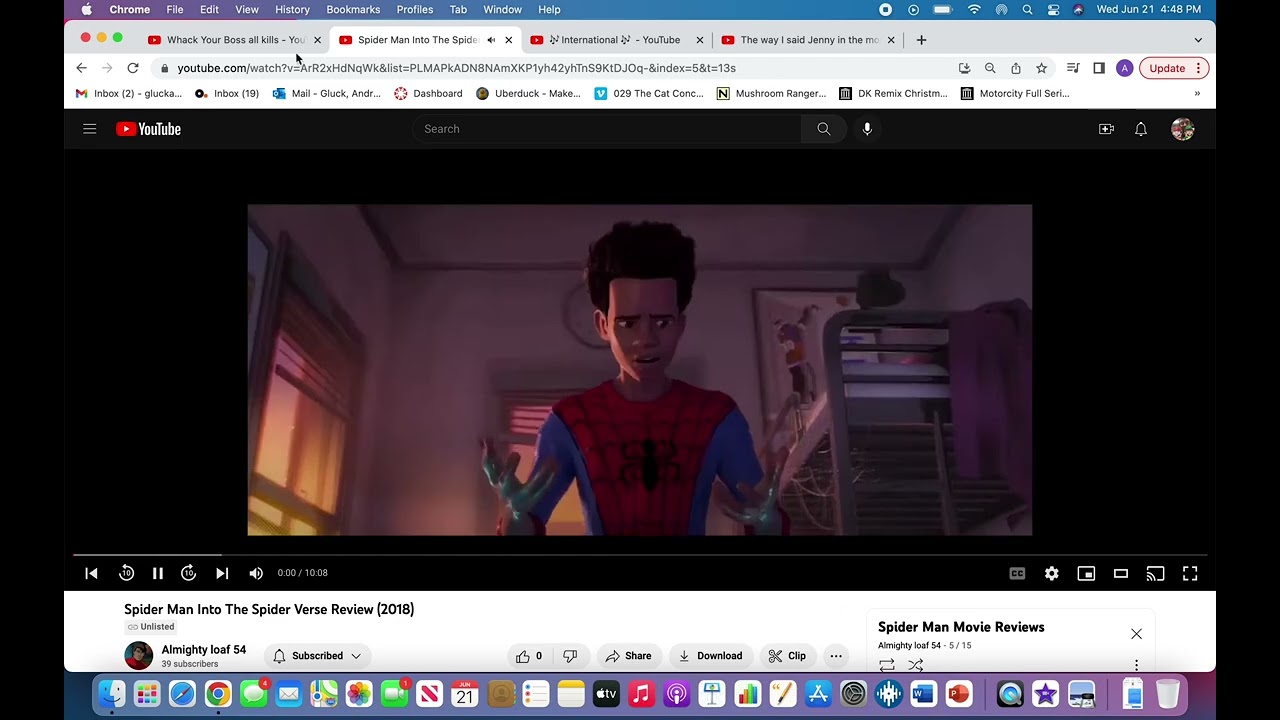Enter full screen video mode

pos(1190,573)
